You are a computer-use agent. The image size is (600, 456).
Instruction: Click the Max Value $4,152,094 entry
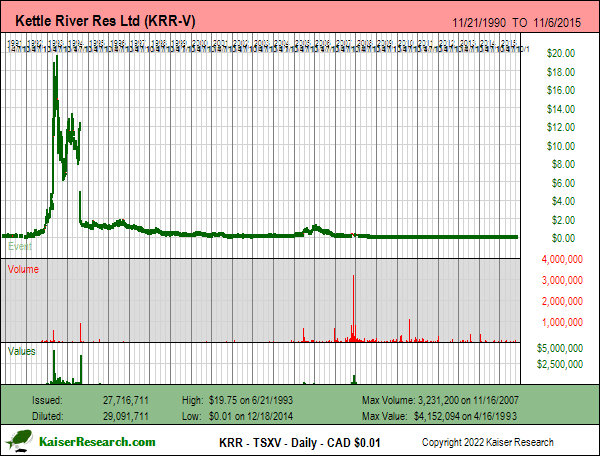[439, 416]
